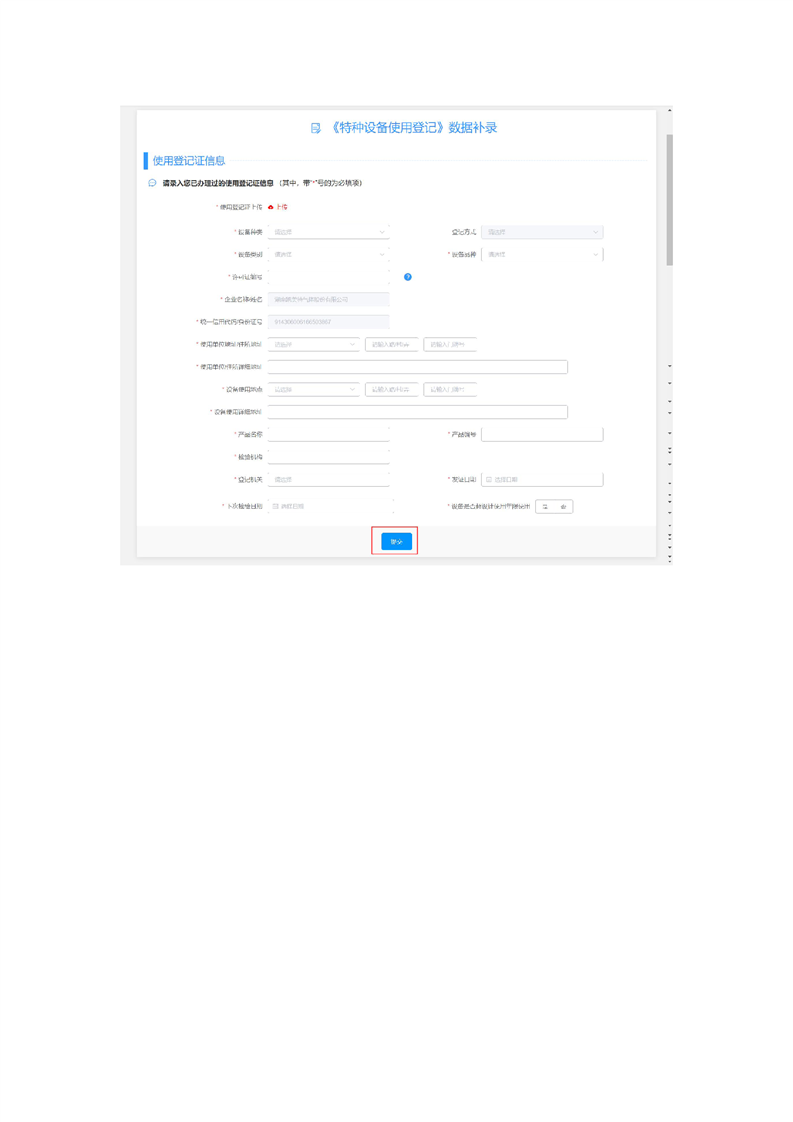
Task: Open the 设备种类 dropdown
Action: tap(328, 232)
